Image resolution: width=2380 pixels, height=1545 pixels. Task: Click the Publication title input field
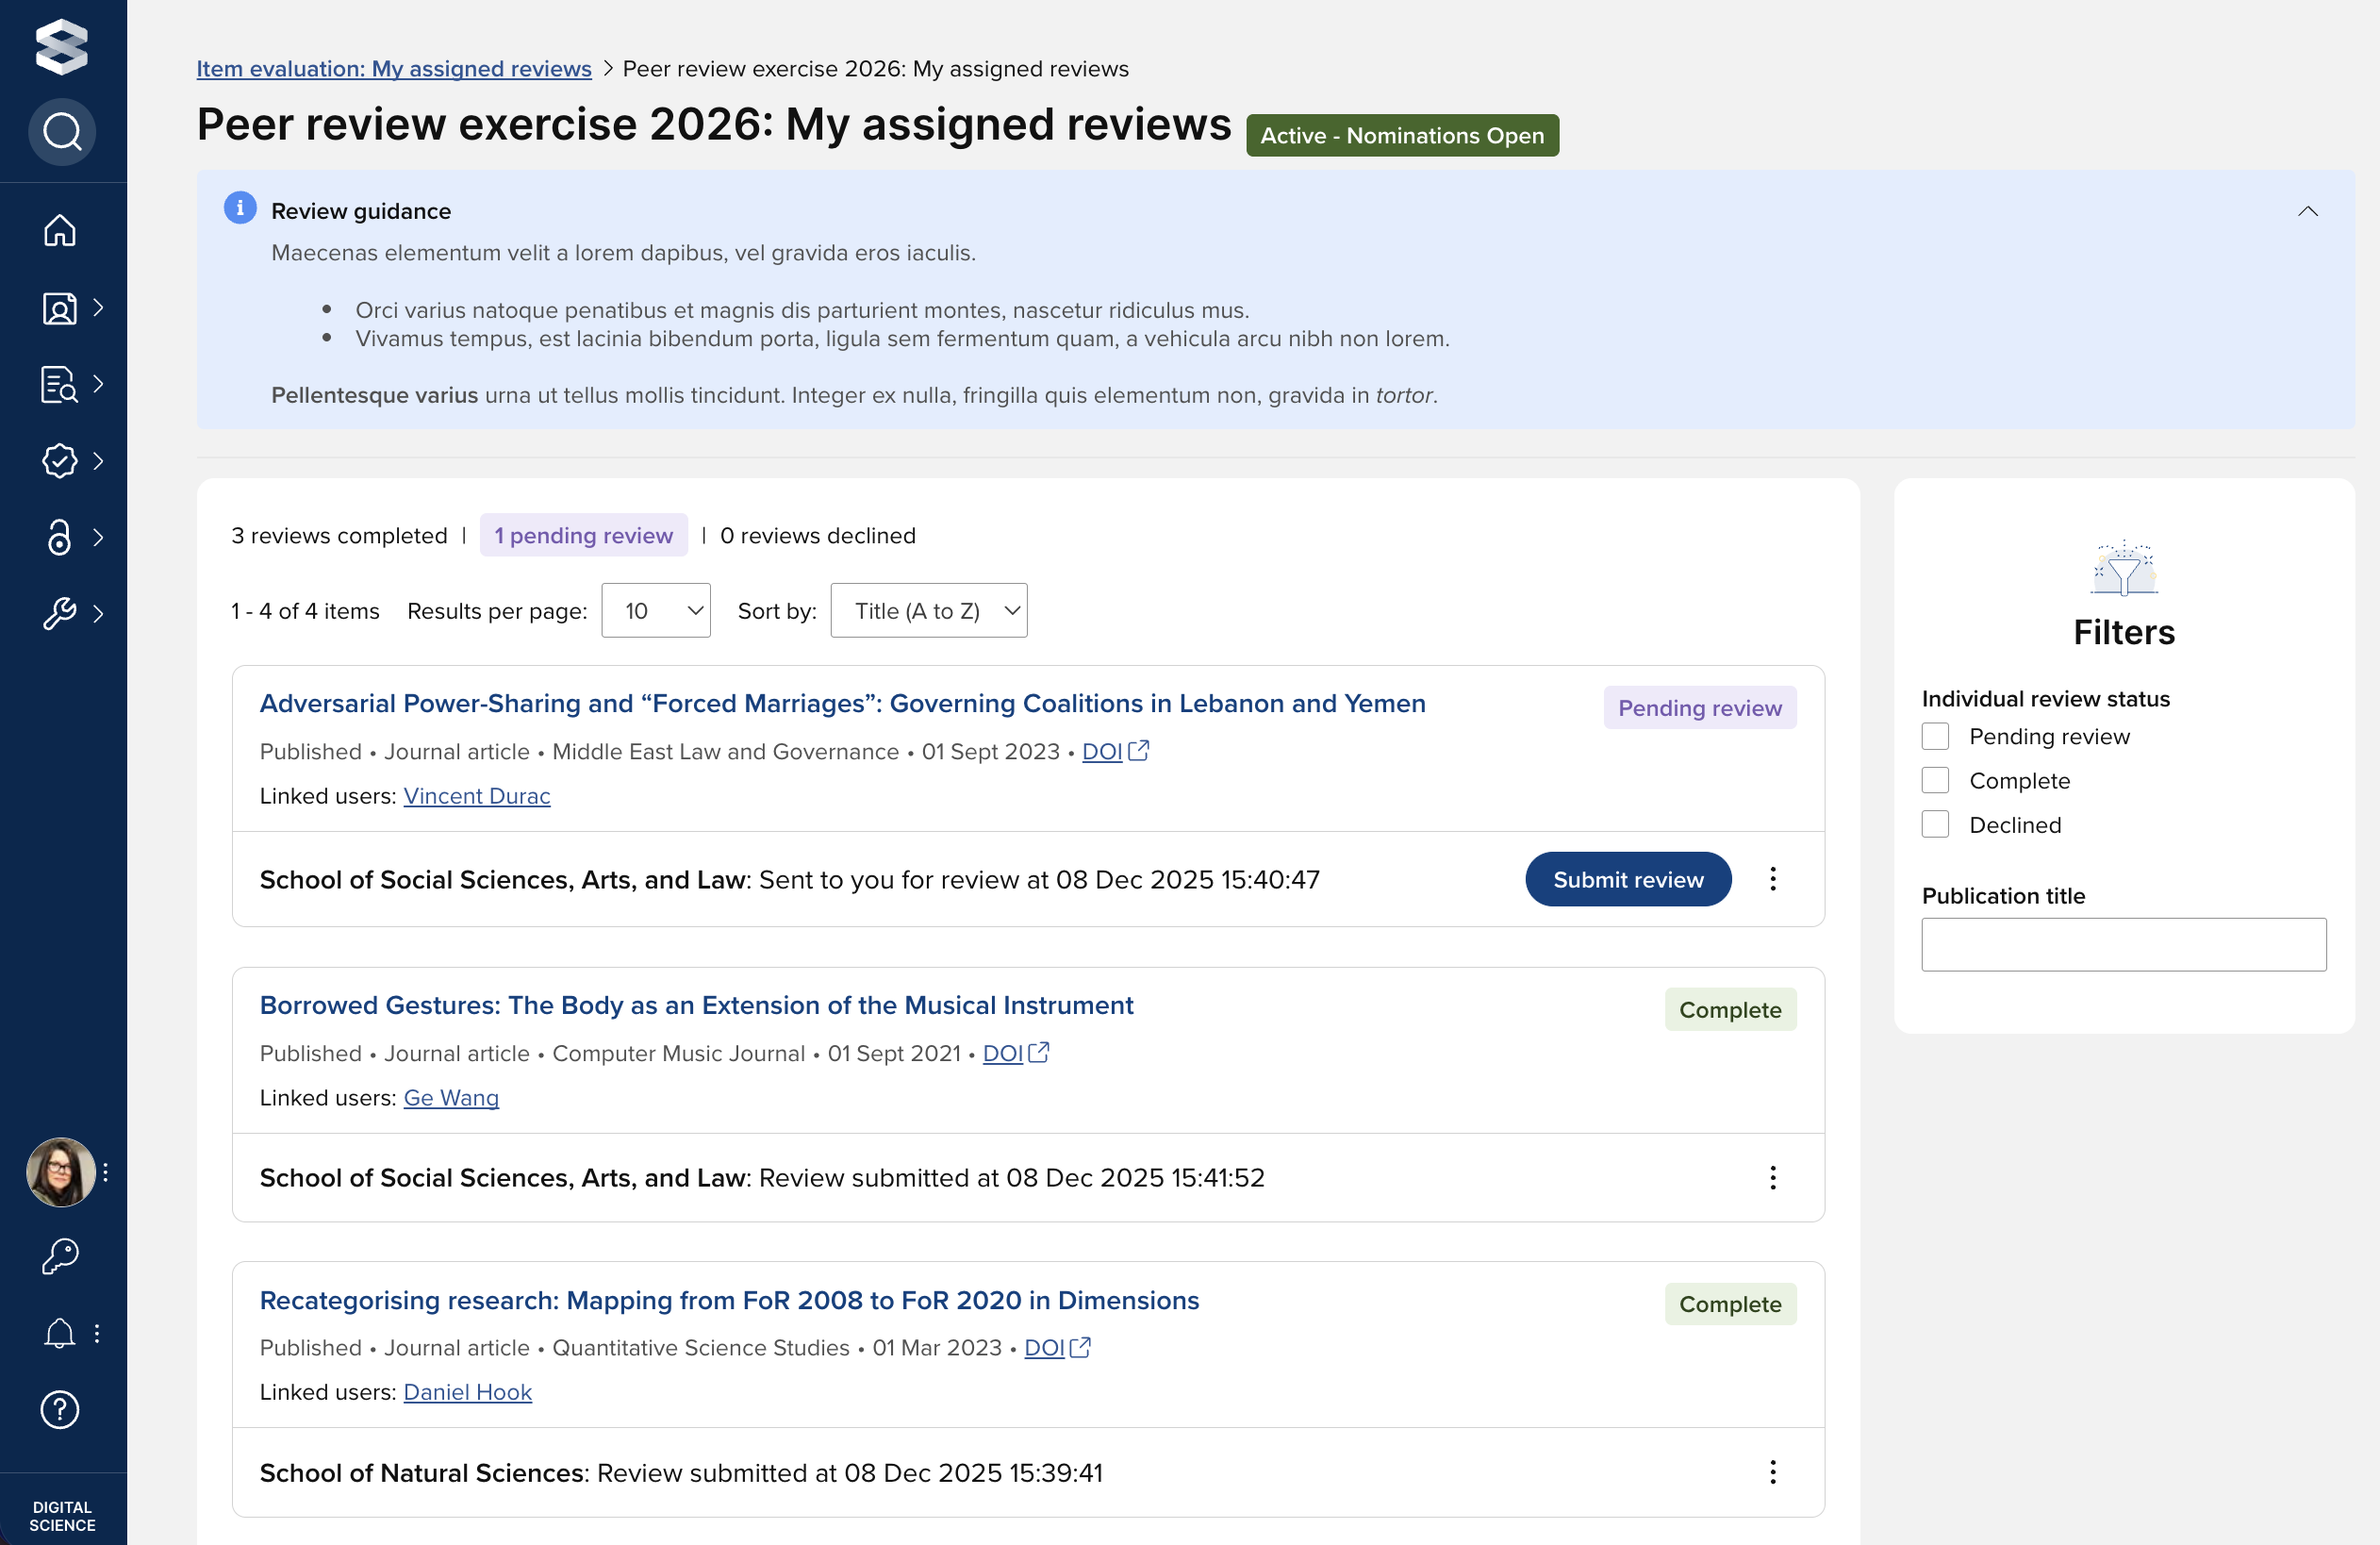(x=2123, y=944)
